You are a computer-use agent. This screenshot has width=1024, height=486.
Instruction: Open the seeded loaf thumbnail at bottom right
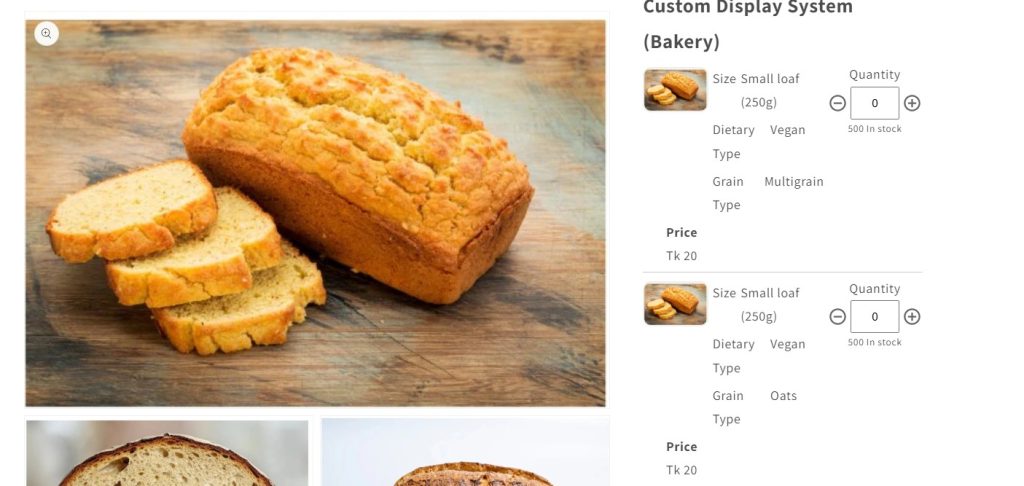pos(465,453)
